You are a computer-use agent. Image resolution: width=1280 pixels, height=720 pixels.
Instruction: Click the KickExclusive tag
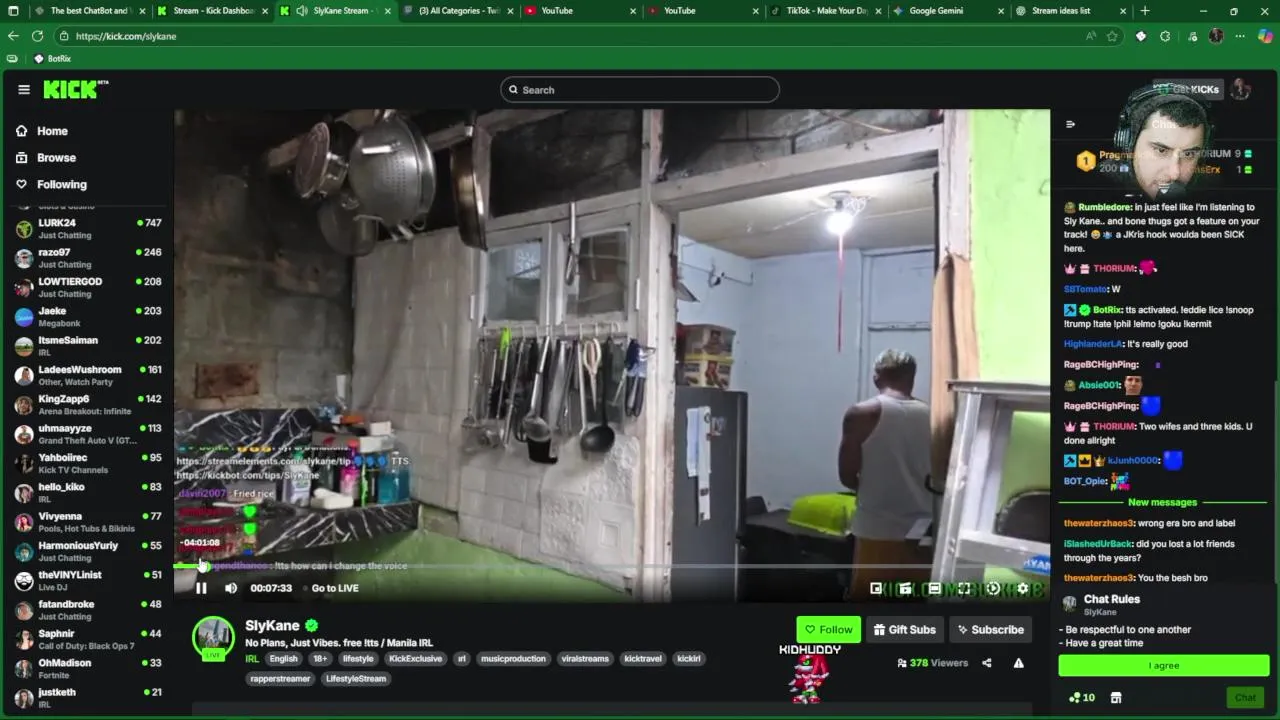415,659
